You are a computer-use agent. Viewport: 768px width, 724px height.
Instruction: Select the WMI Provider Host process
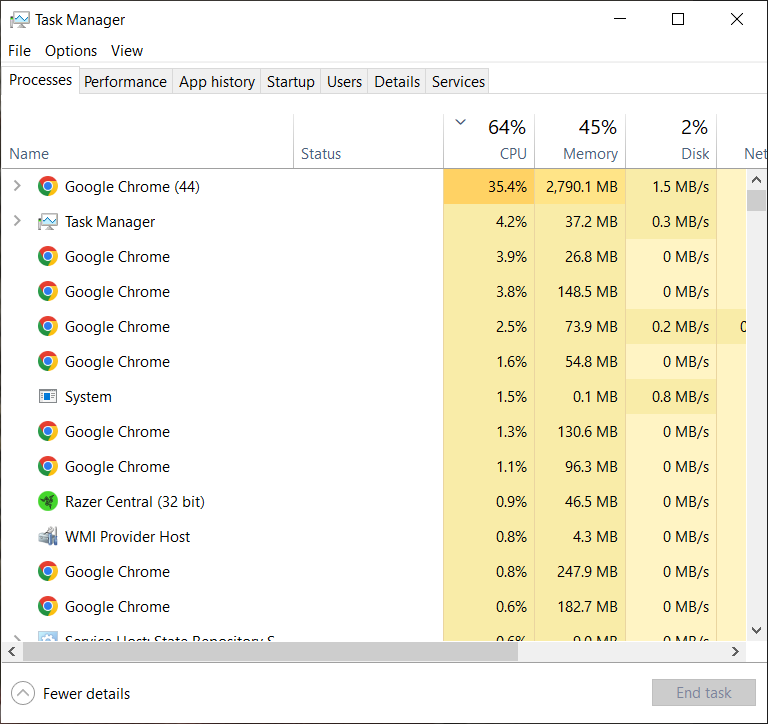point(127,536)
